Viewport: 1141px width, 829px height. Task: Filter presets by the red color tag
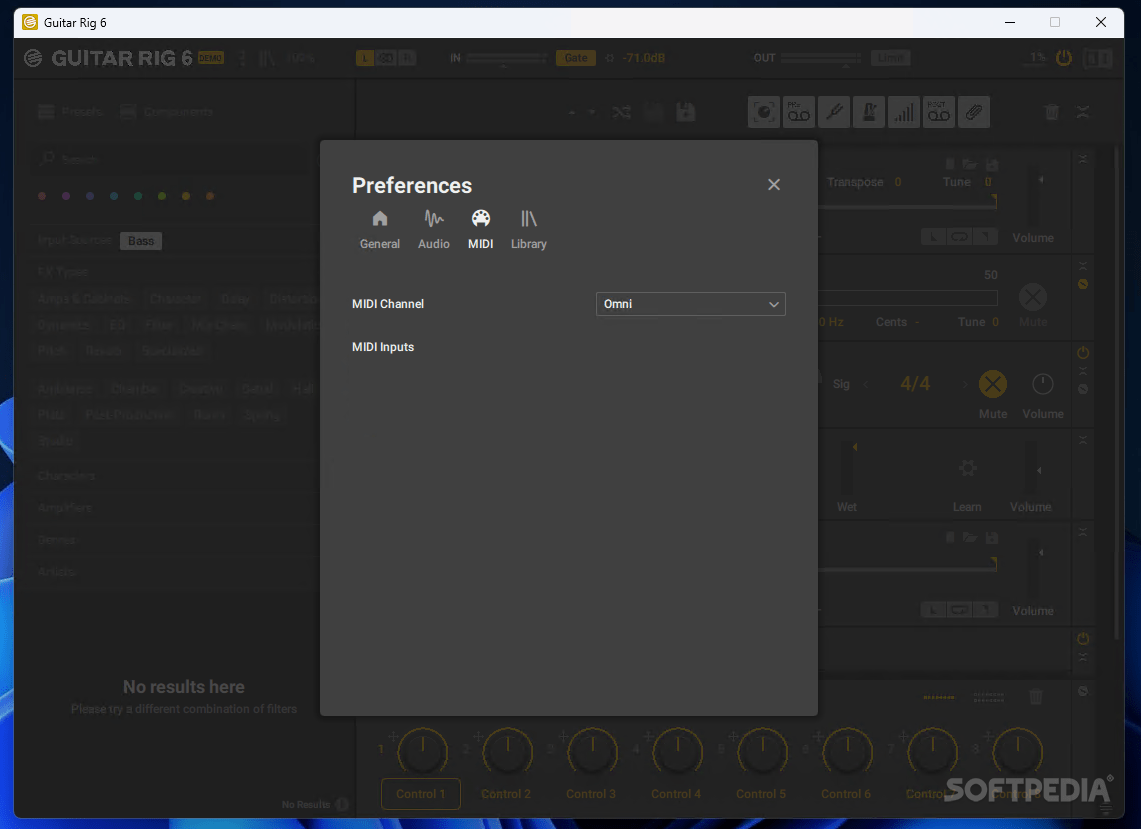(42, 197)
